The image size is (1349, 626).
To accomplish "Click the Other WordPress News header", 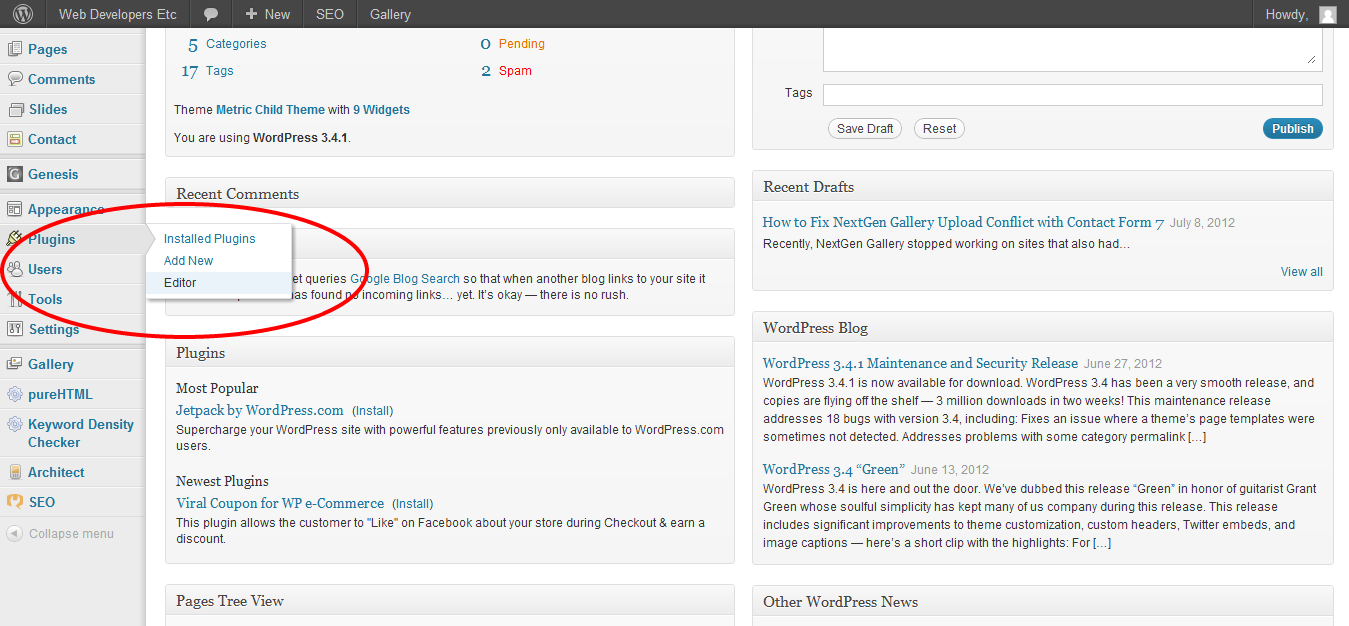I will pos(1042,602).
